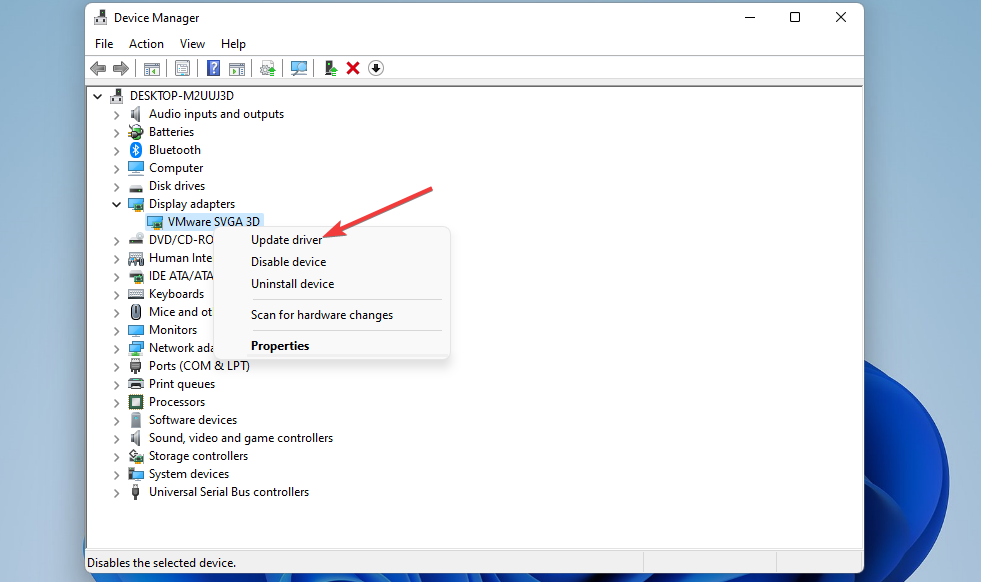Click the Bluetooth logo icon
The width and height of the screenshot is (981, 582).
tap(136, 150)
